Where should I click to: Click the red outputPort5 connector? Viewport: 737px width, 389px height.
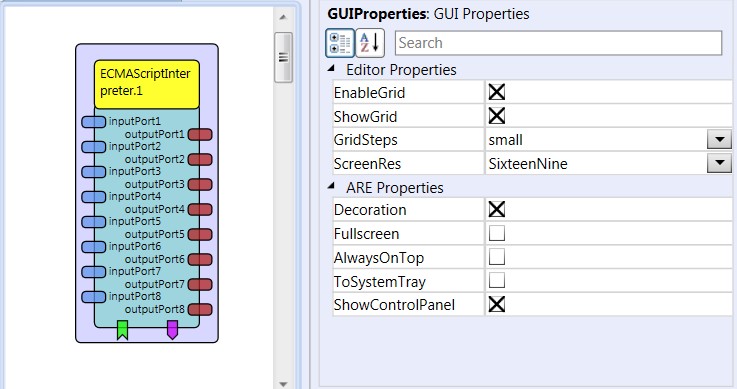[200, 234]
